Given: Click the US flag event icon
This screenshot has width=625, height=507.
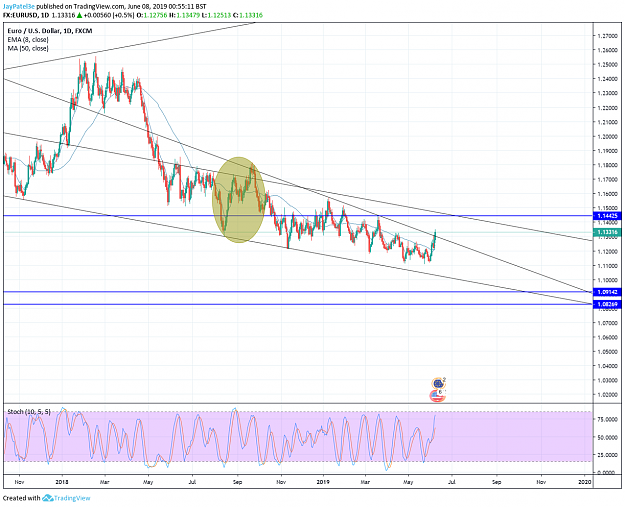Looking at the screenshot, I should 437,395.
